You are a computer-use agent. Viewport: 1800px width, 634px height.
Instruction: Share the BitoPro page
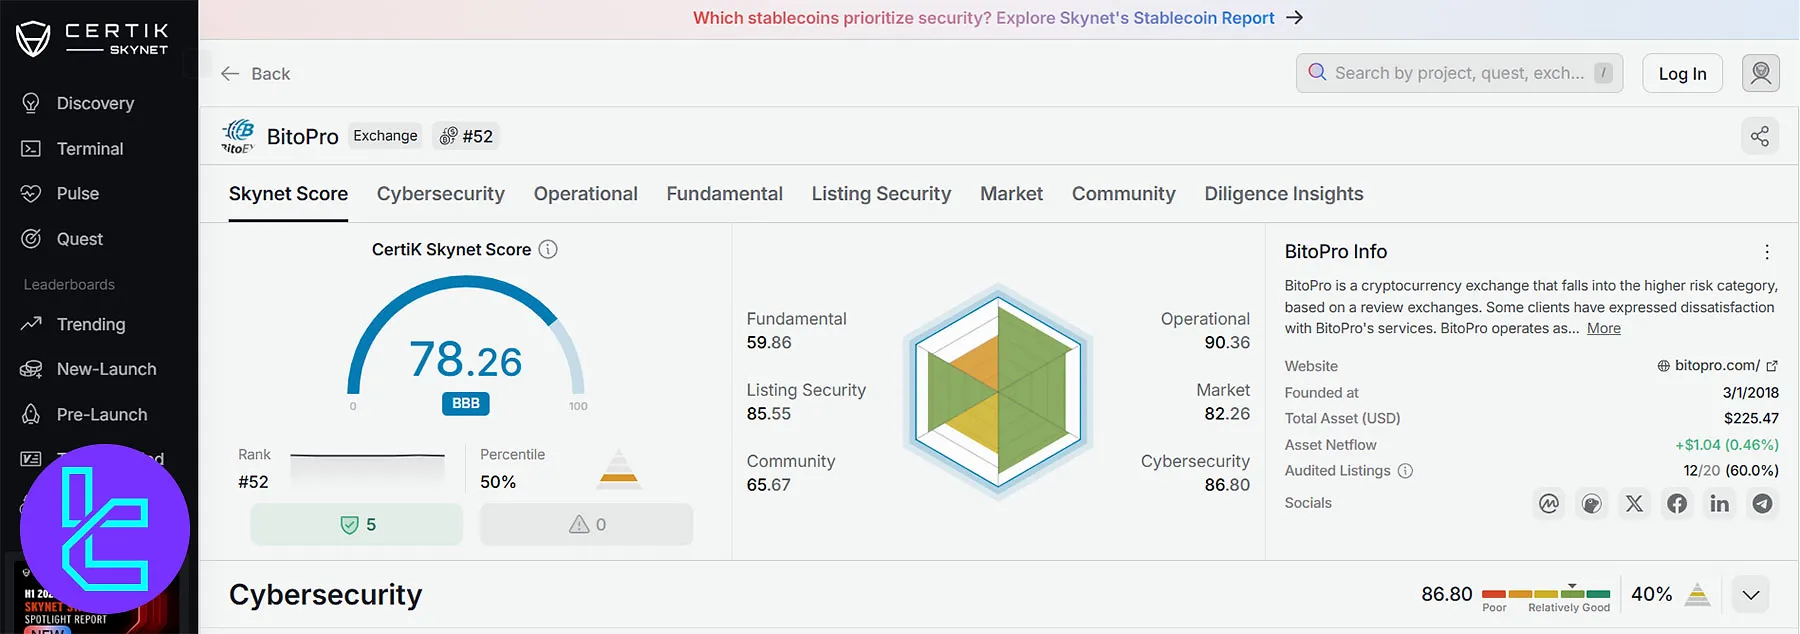1760,136
